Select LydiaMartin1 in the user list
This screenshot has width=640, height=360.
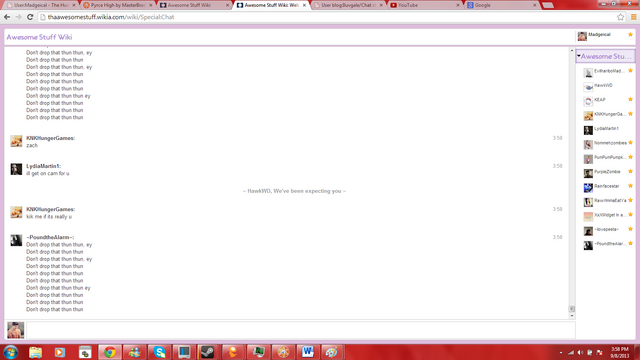pyautogui.click(x=609, y=129)
